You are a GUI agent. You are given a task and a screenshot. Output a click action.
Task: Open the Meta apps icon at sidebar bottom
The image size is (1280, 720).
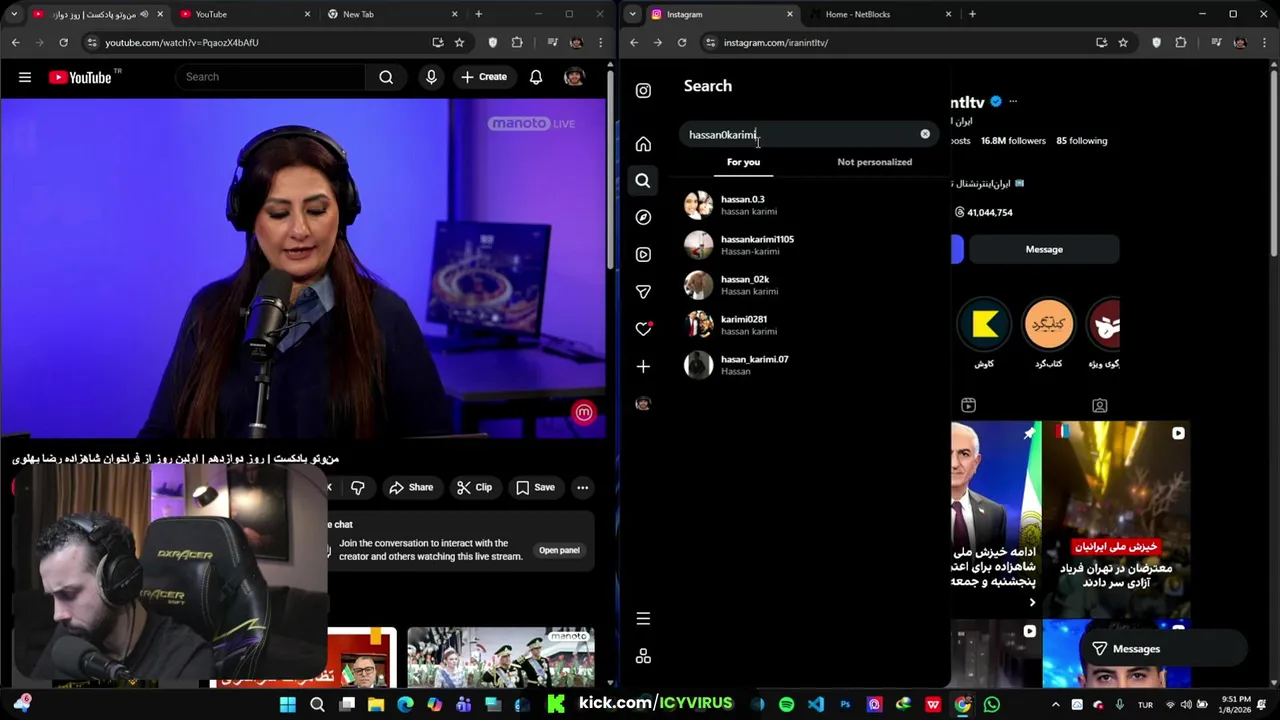tap(643, 656)
